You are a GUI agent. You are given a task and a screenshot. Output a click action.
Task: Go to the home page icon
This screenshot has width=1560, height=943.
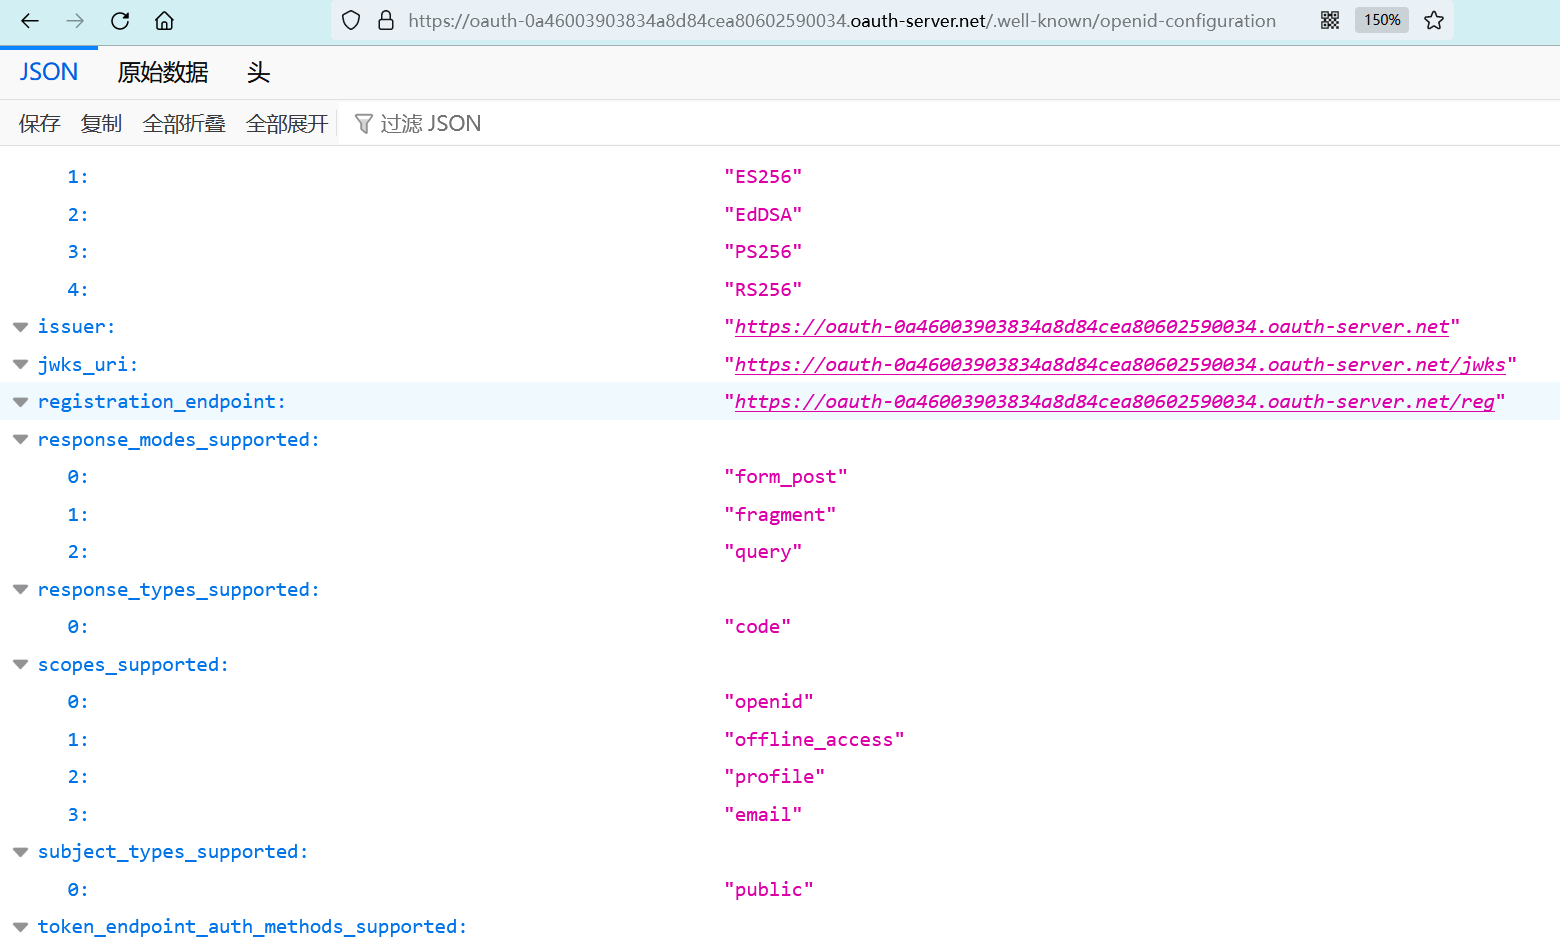pyautogui.click(x=165, y=21)
